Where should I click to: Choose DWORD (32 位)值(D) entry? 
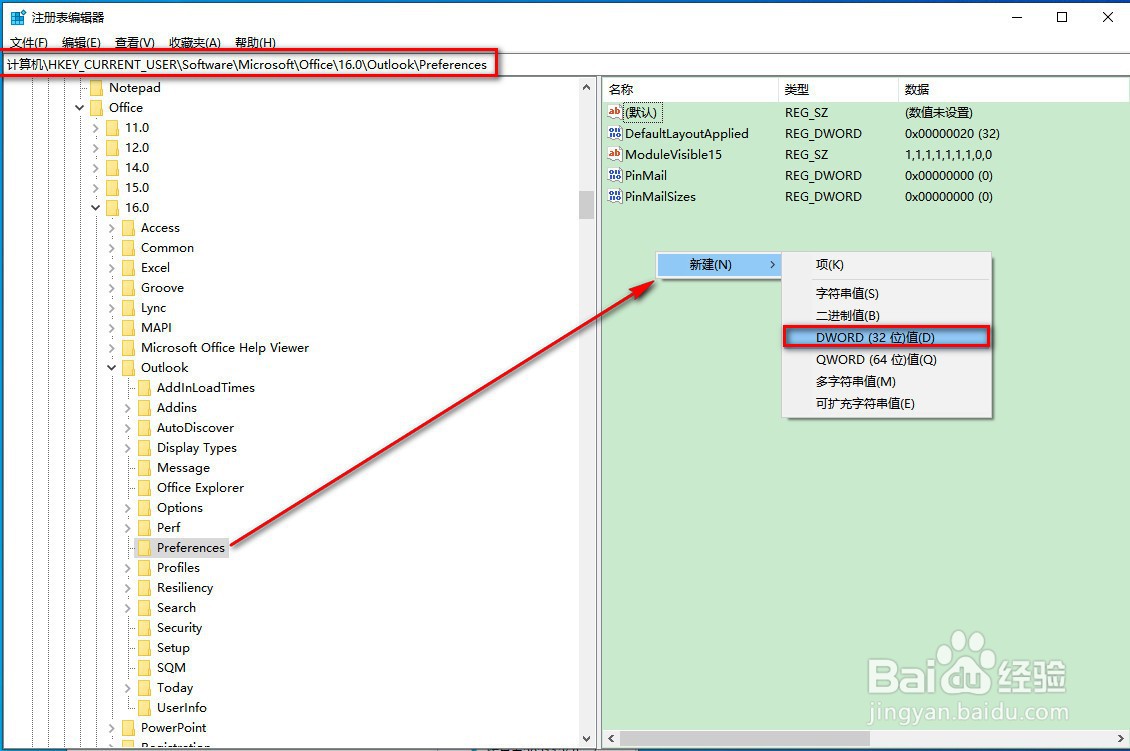click(886, 337)
